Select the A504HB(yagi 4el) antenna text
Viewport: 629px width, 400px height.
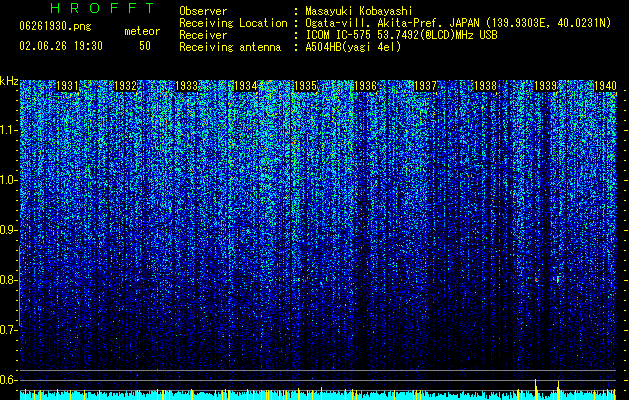pyautogui.click(x=353, y=47)
